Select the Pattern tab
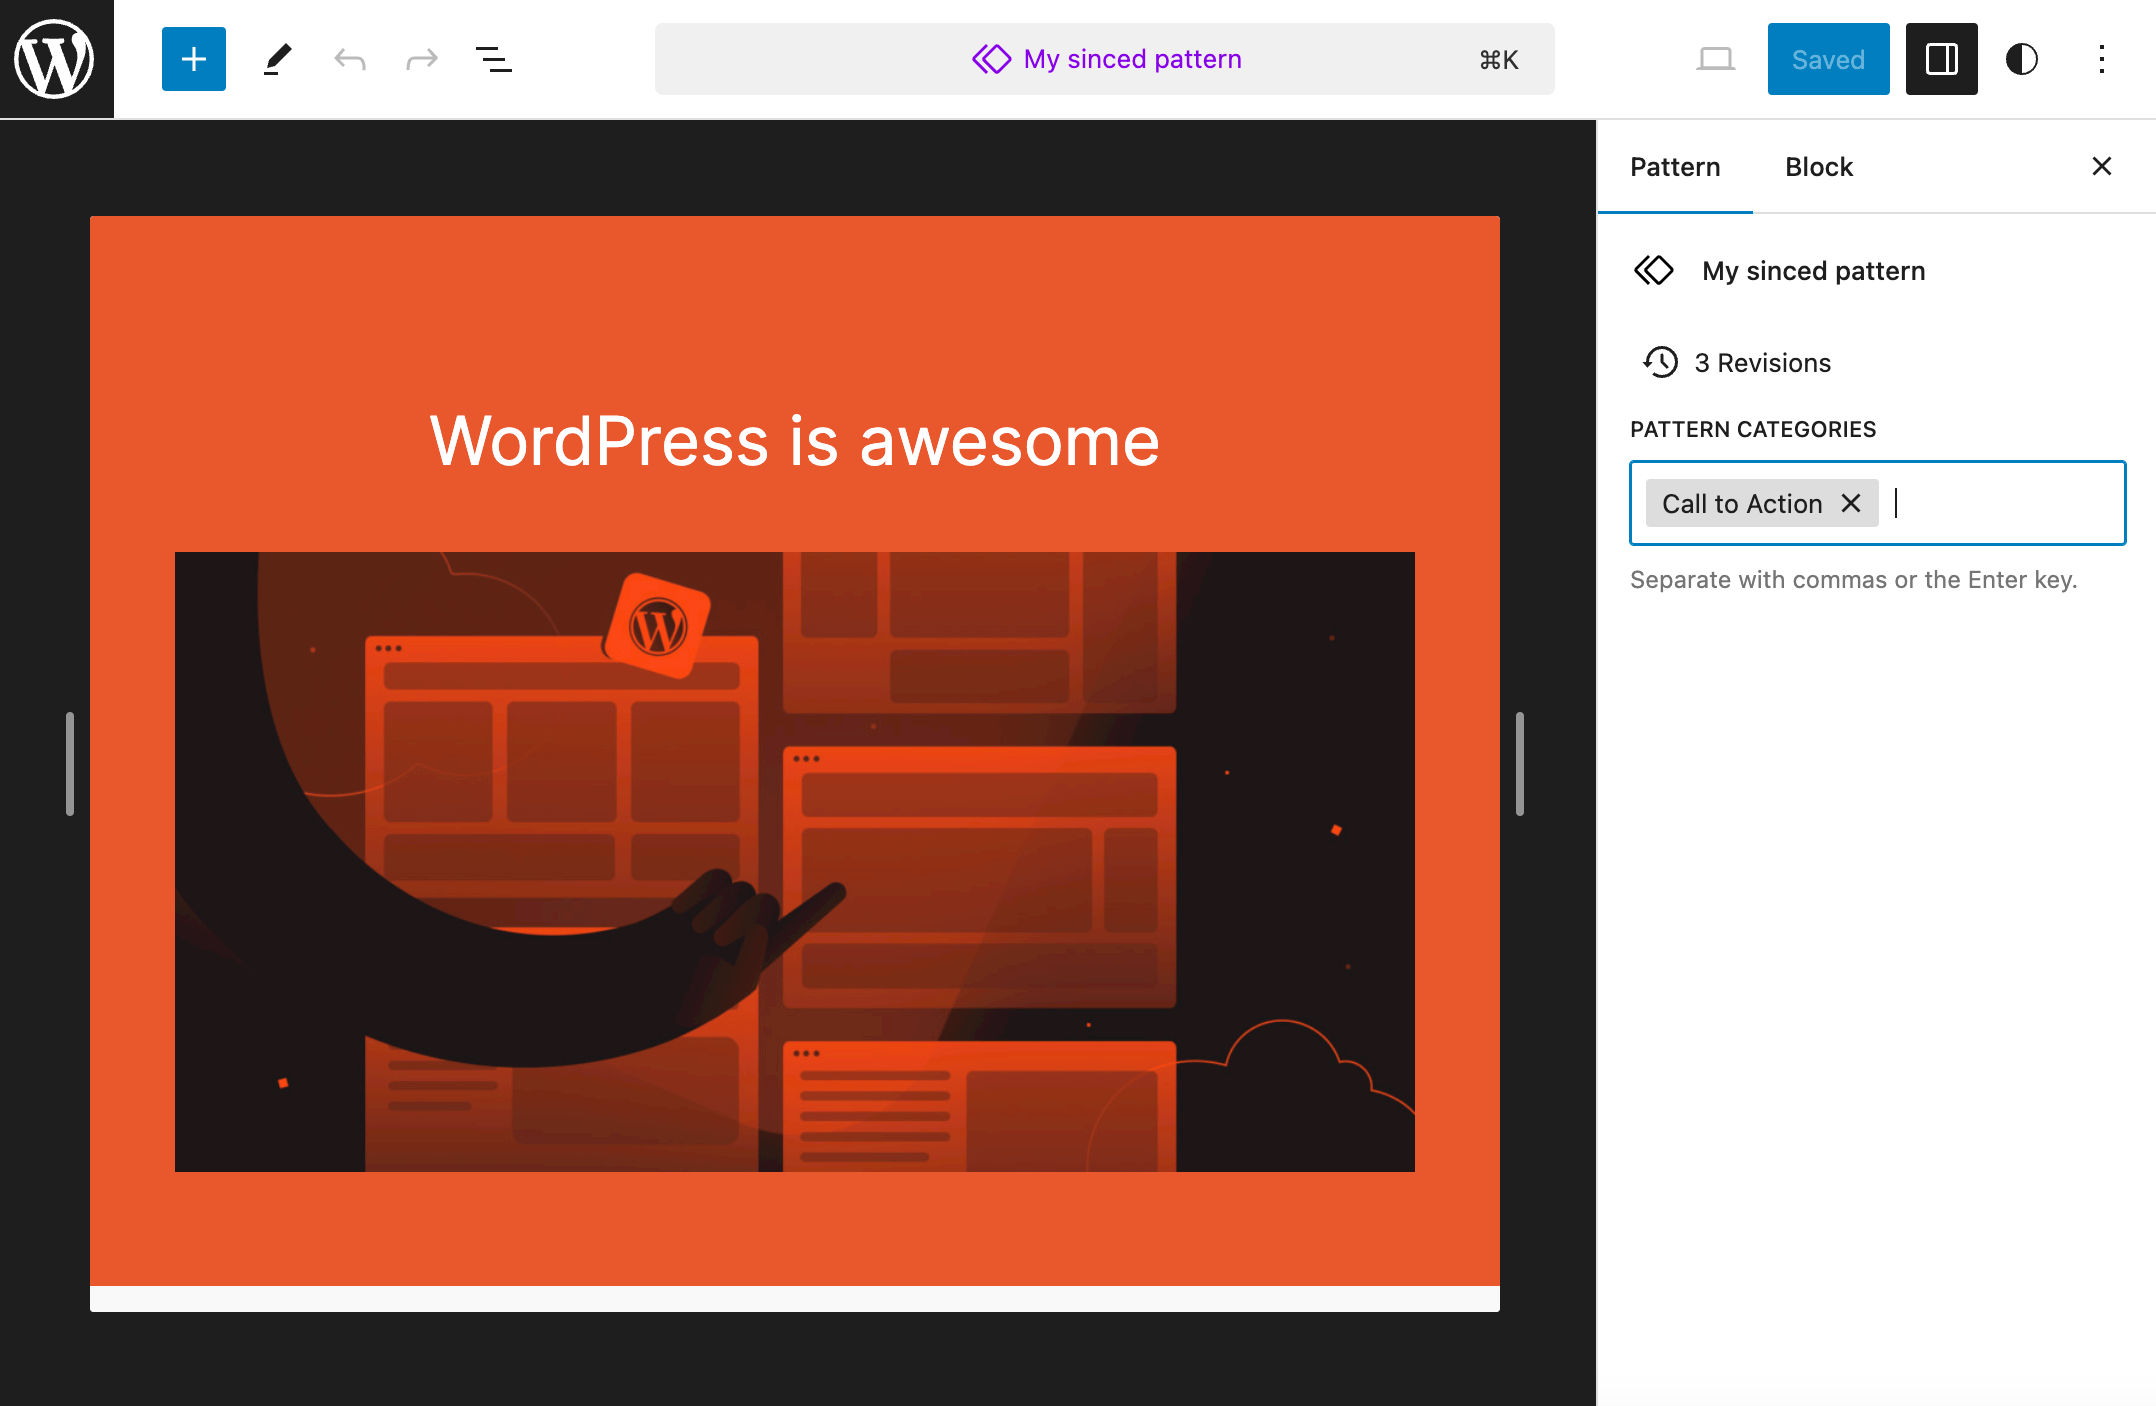The width and height of the screenshot is (2156, 1406). [1675, 167]
